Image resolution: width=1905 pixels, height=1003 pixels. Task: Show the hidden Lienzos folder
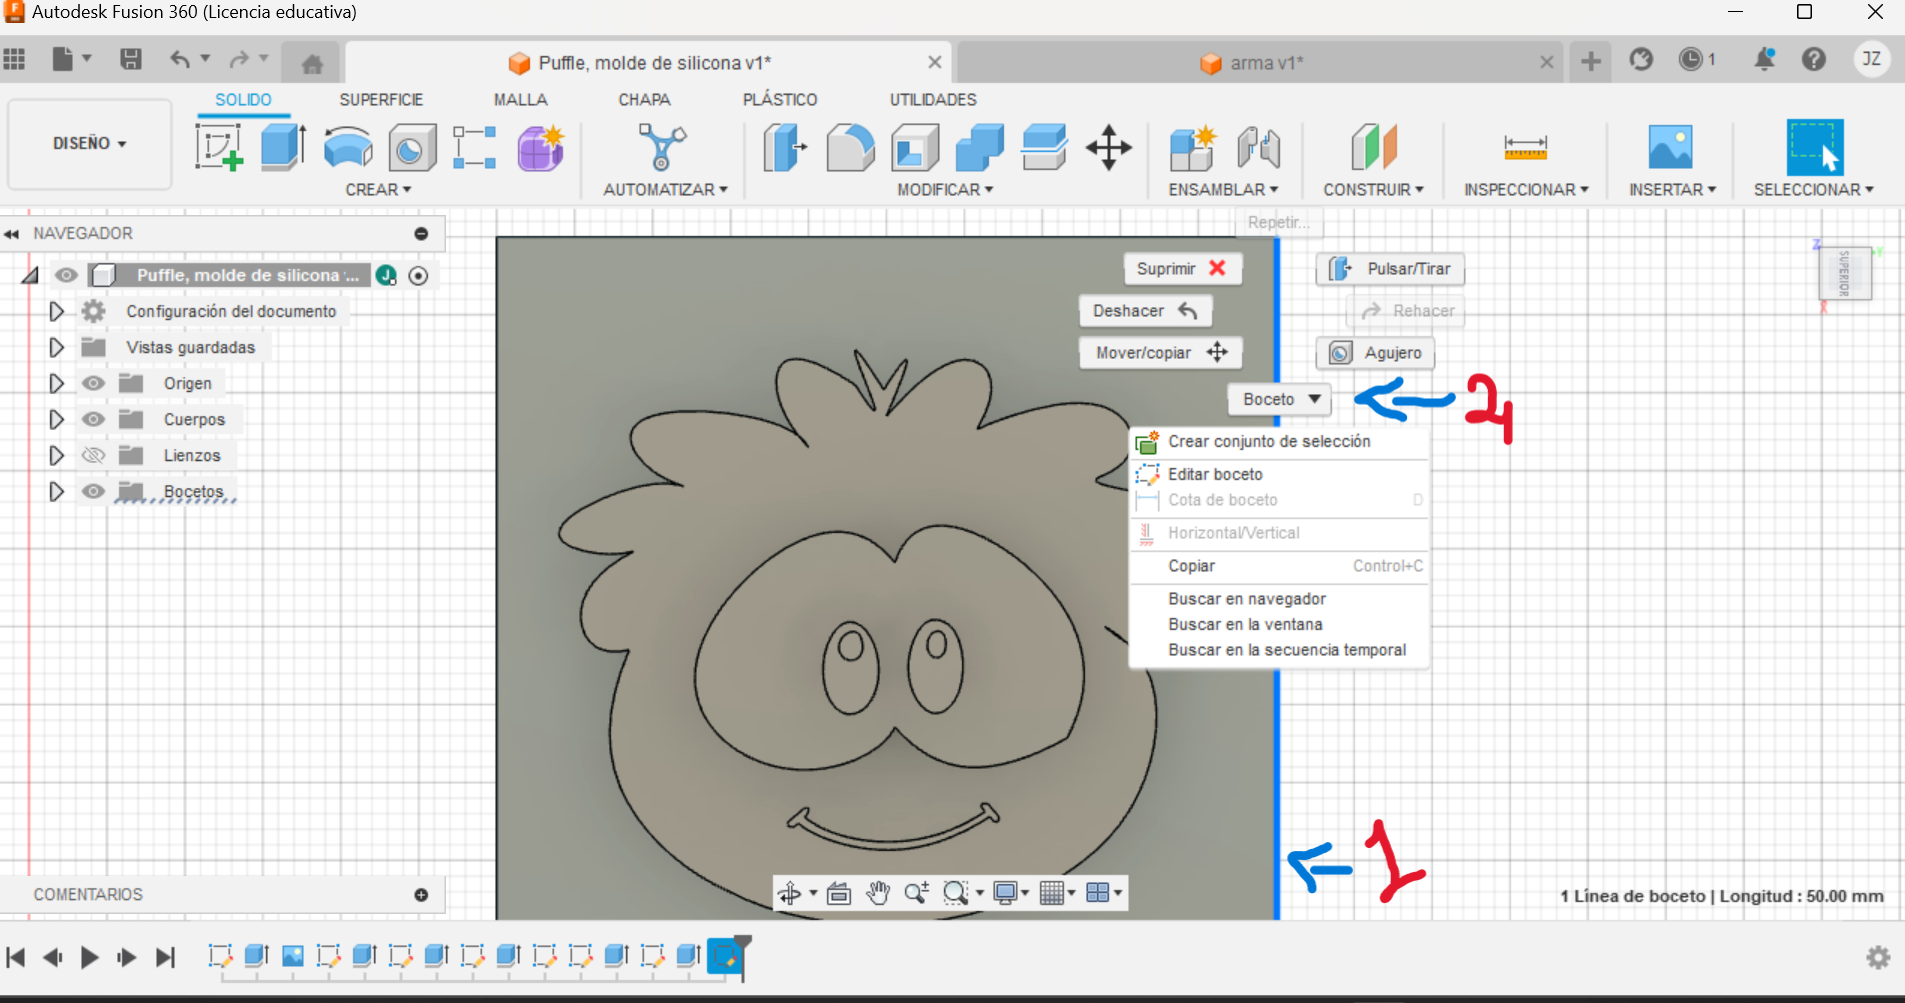[x=93, y=455]
